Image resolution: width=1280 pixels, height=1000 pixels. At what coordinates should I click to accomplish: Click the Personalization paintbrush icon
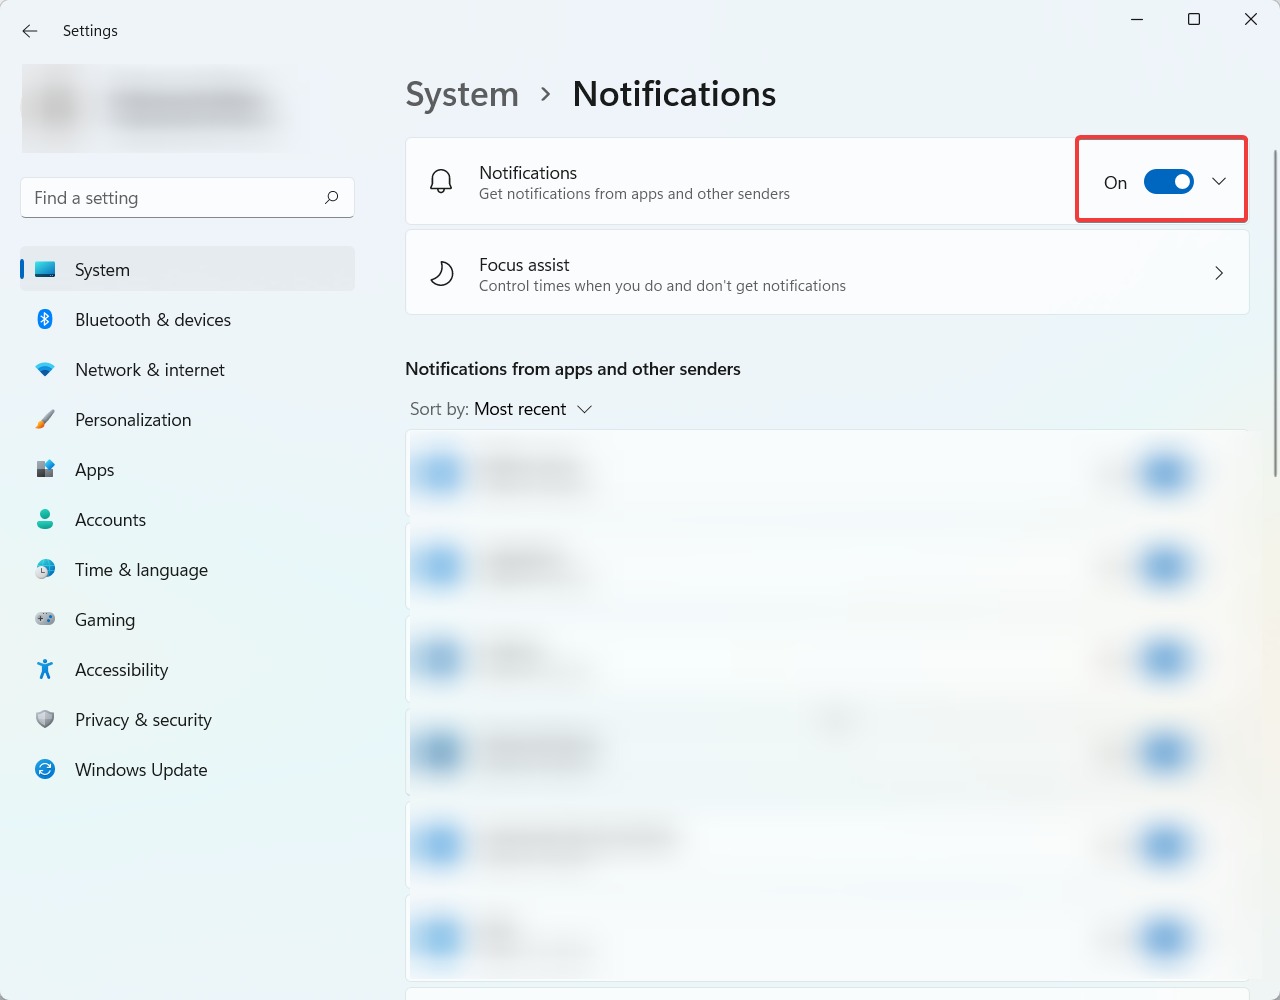[x=45, y=419]
